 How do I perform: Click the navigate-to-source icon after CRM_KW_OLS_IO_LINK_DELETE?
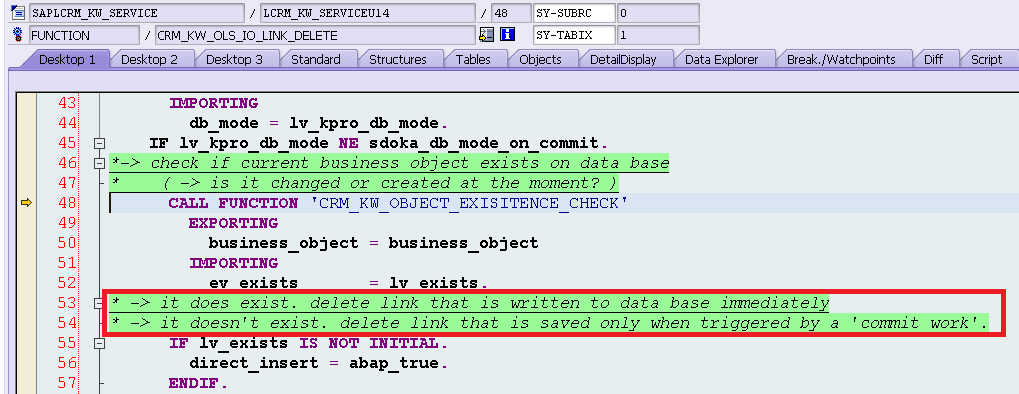pyautogui.click(x=486, y=35)
